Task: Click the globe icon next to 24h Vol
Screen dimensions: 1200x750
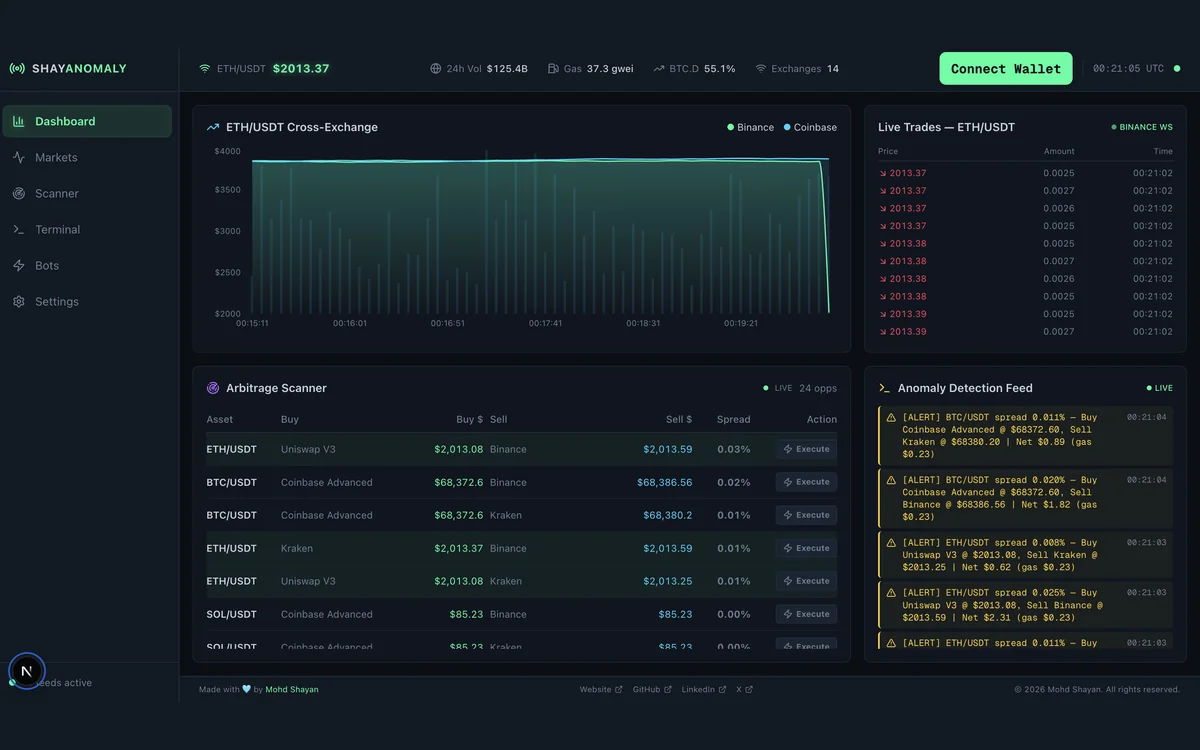Action: 435,69
